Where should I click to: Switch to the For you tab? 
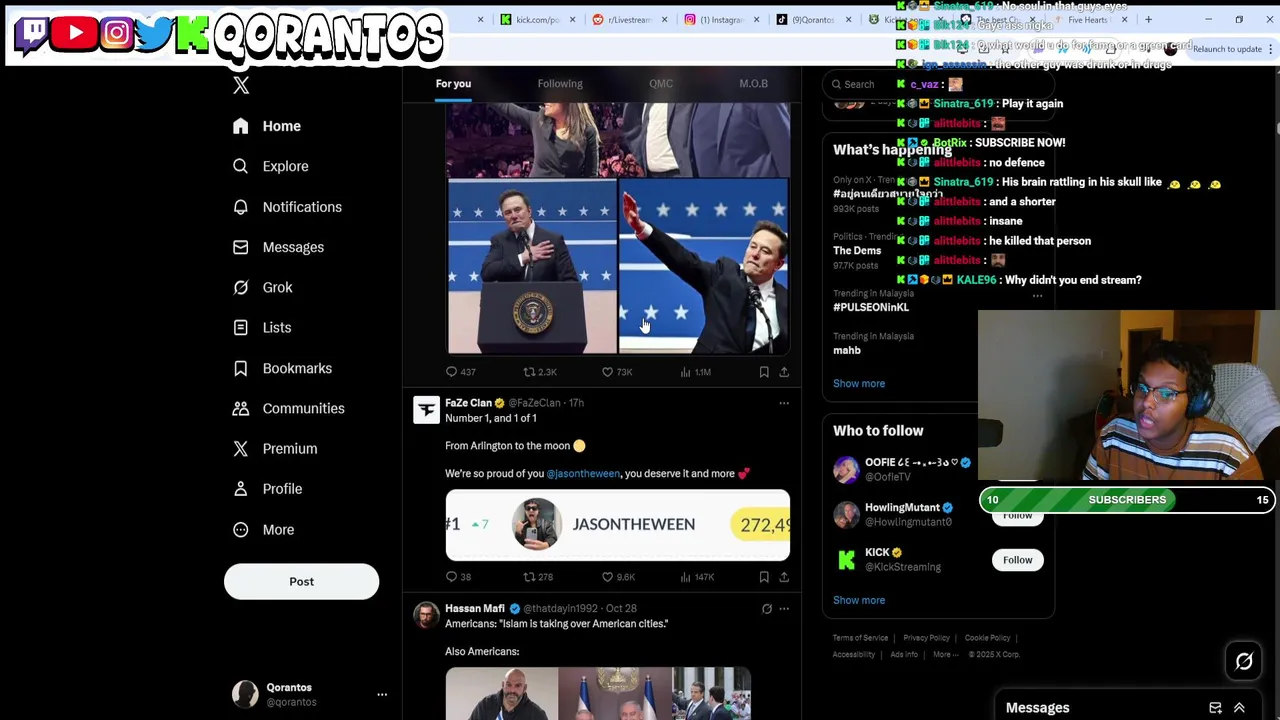pyautogui.click(x=453, y=84)
